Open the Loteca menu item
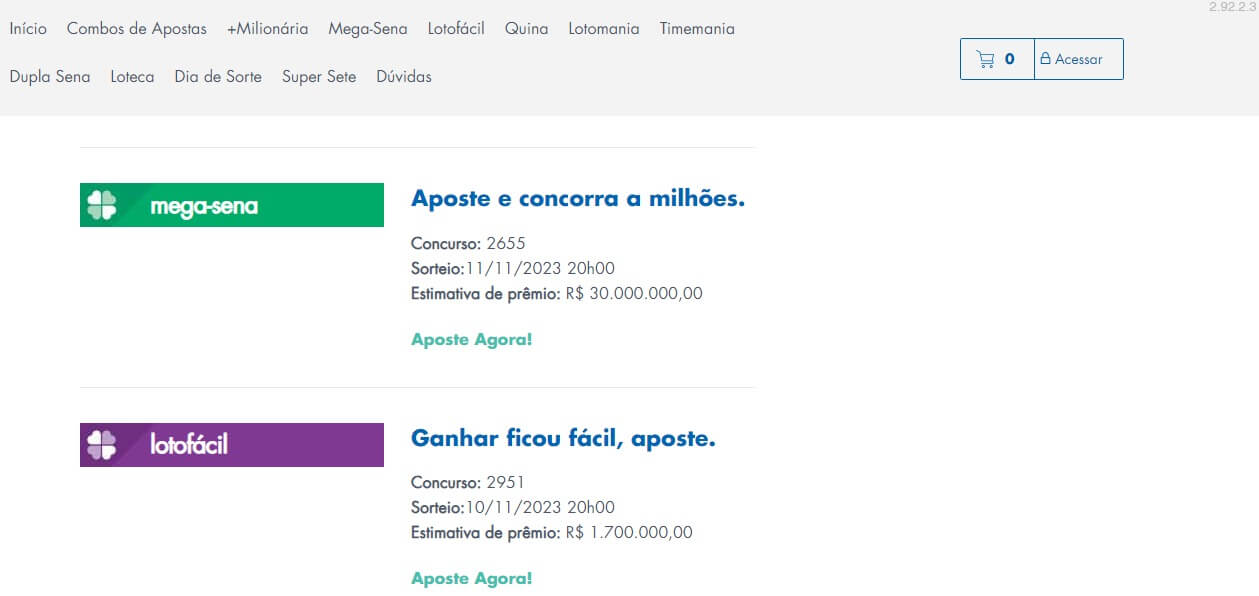The image size is (1259, 596). pos(132,77)
